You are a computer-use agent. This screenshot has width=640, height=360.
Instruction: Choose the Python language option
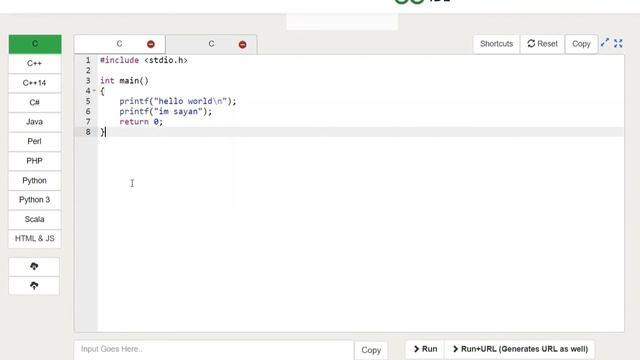pyautogui.click(x=35, y=180)
